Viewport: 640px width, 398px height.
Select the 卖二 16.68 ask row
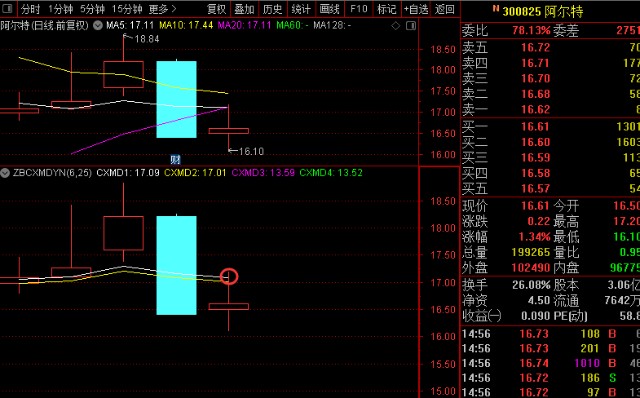(x=550, y=94)
